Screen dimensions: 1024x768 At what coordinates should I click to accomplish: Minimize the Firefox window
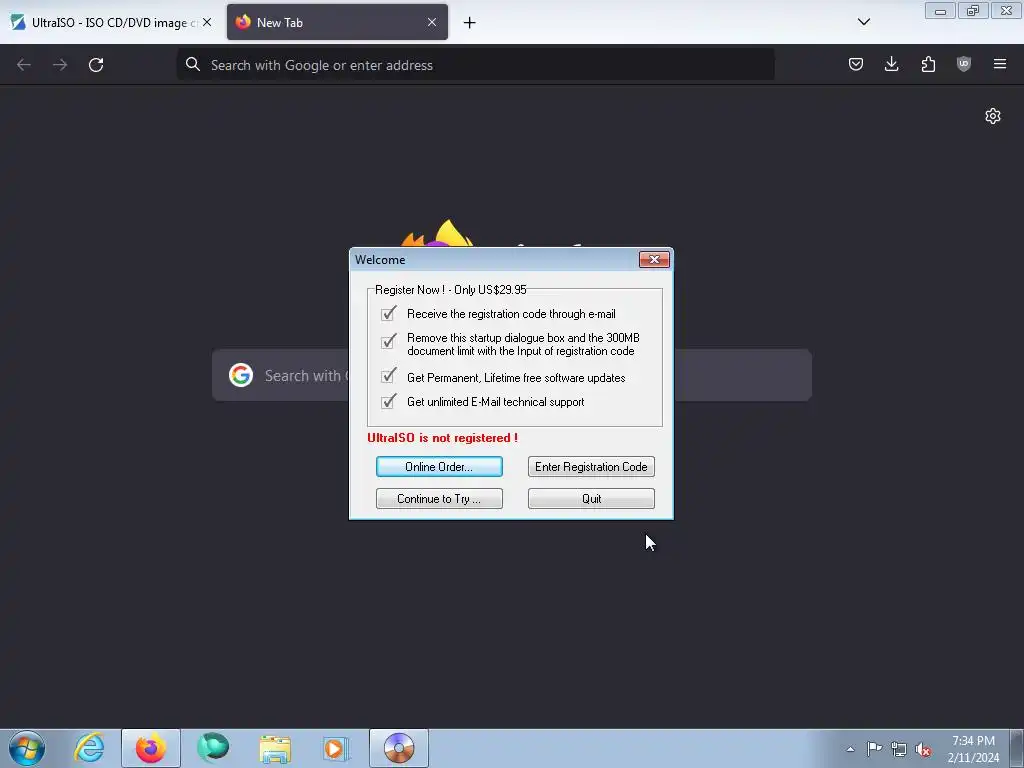[x=940, y=11]
